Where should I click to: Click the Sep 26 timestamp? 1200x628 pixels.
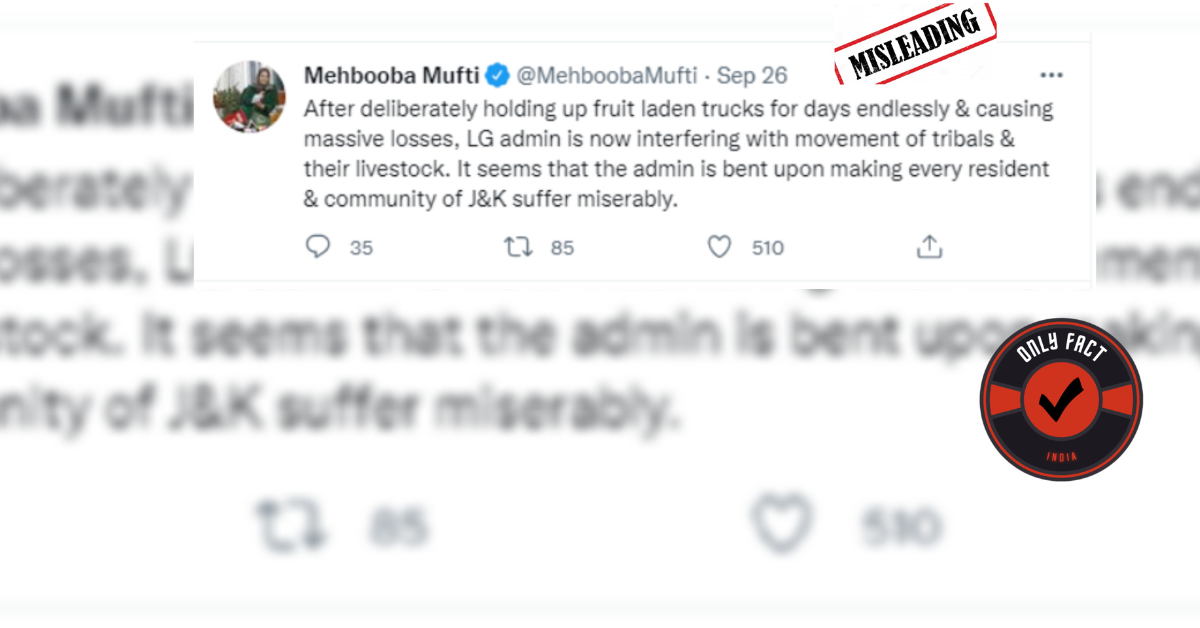(x=752, y=76)
